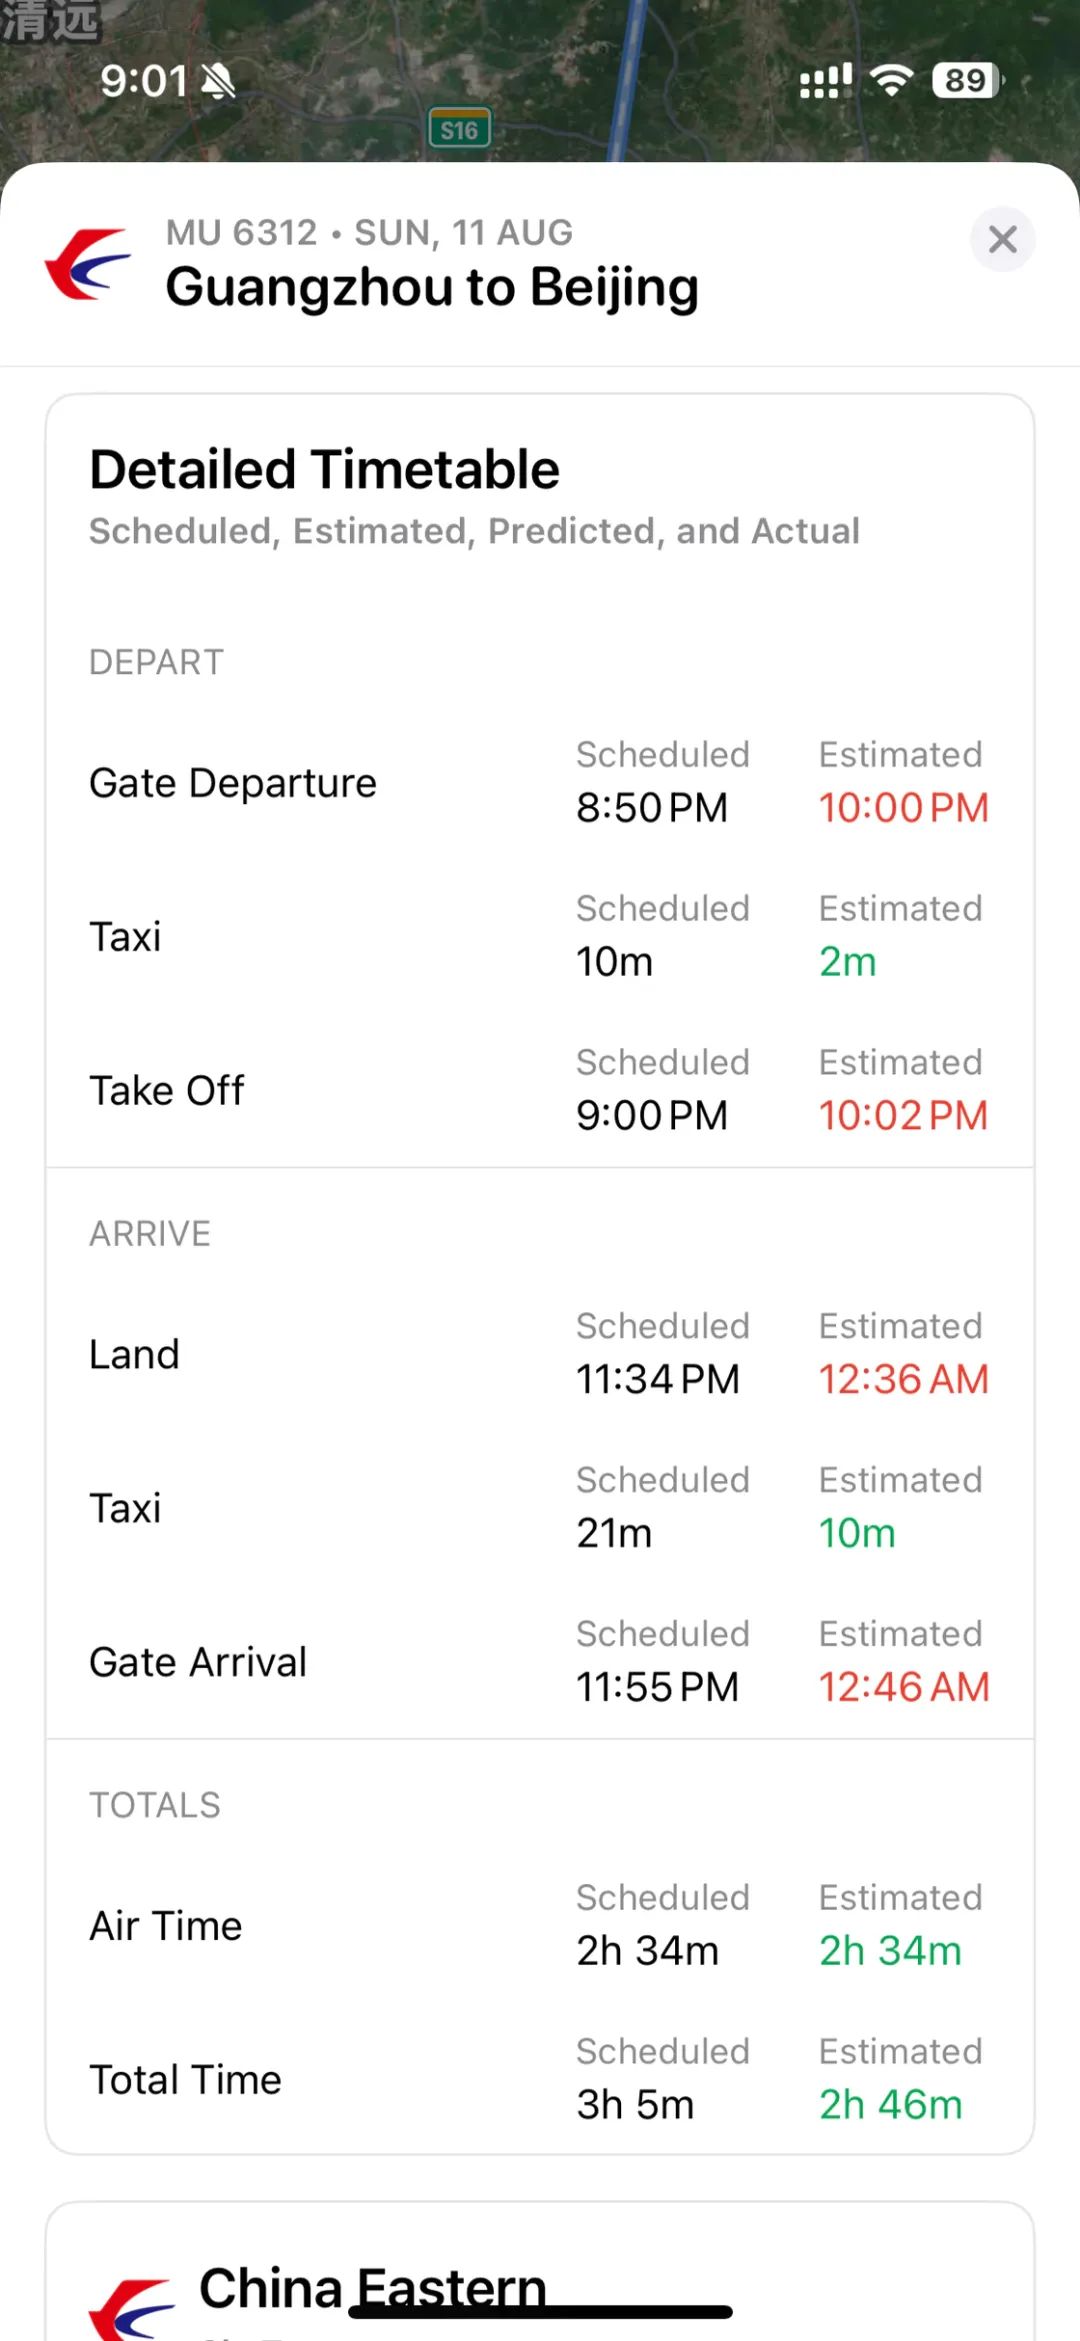Select the Guangzhou to Beijing title
Image resolution: width=1080 pixels, height=2341 pixels.
click(x=432, y=288)
